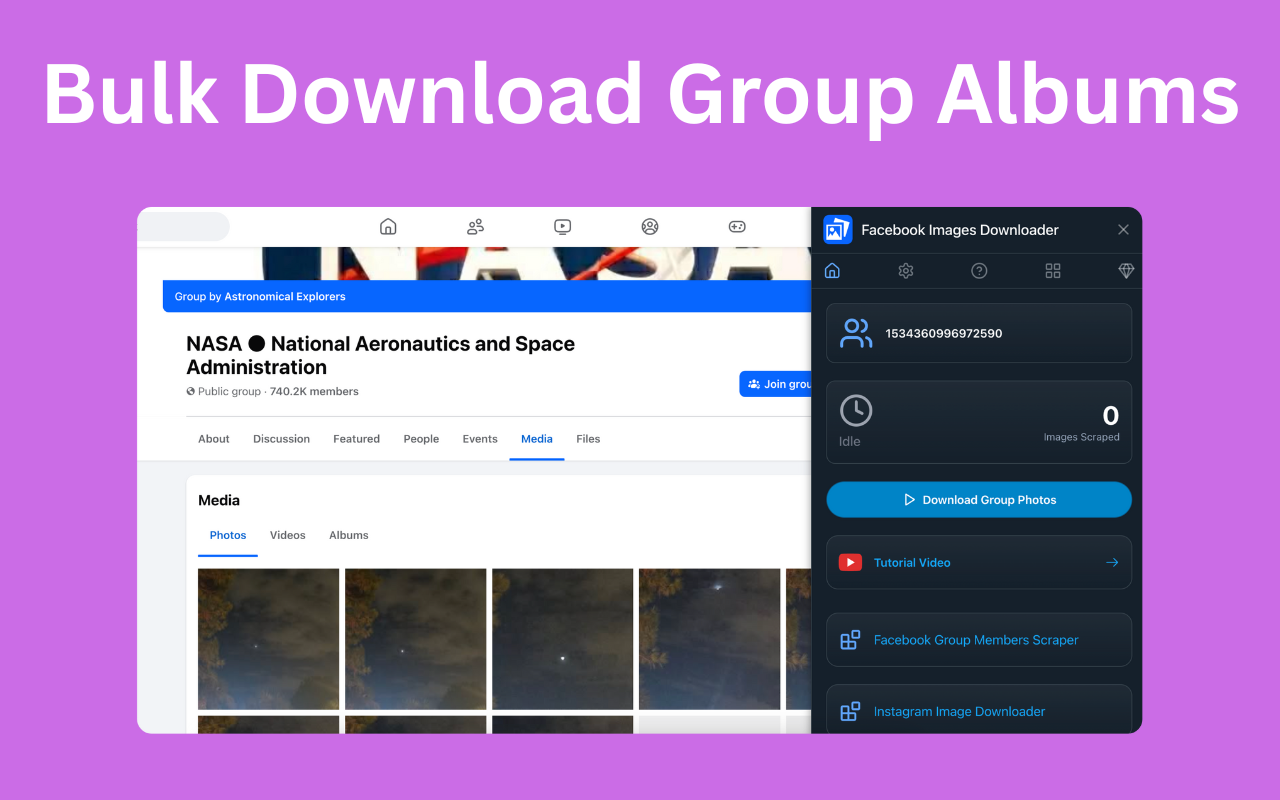Click the Media section heading

[x=219, y=500]
